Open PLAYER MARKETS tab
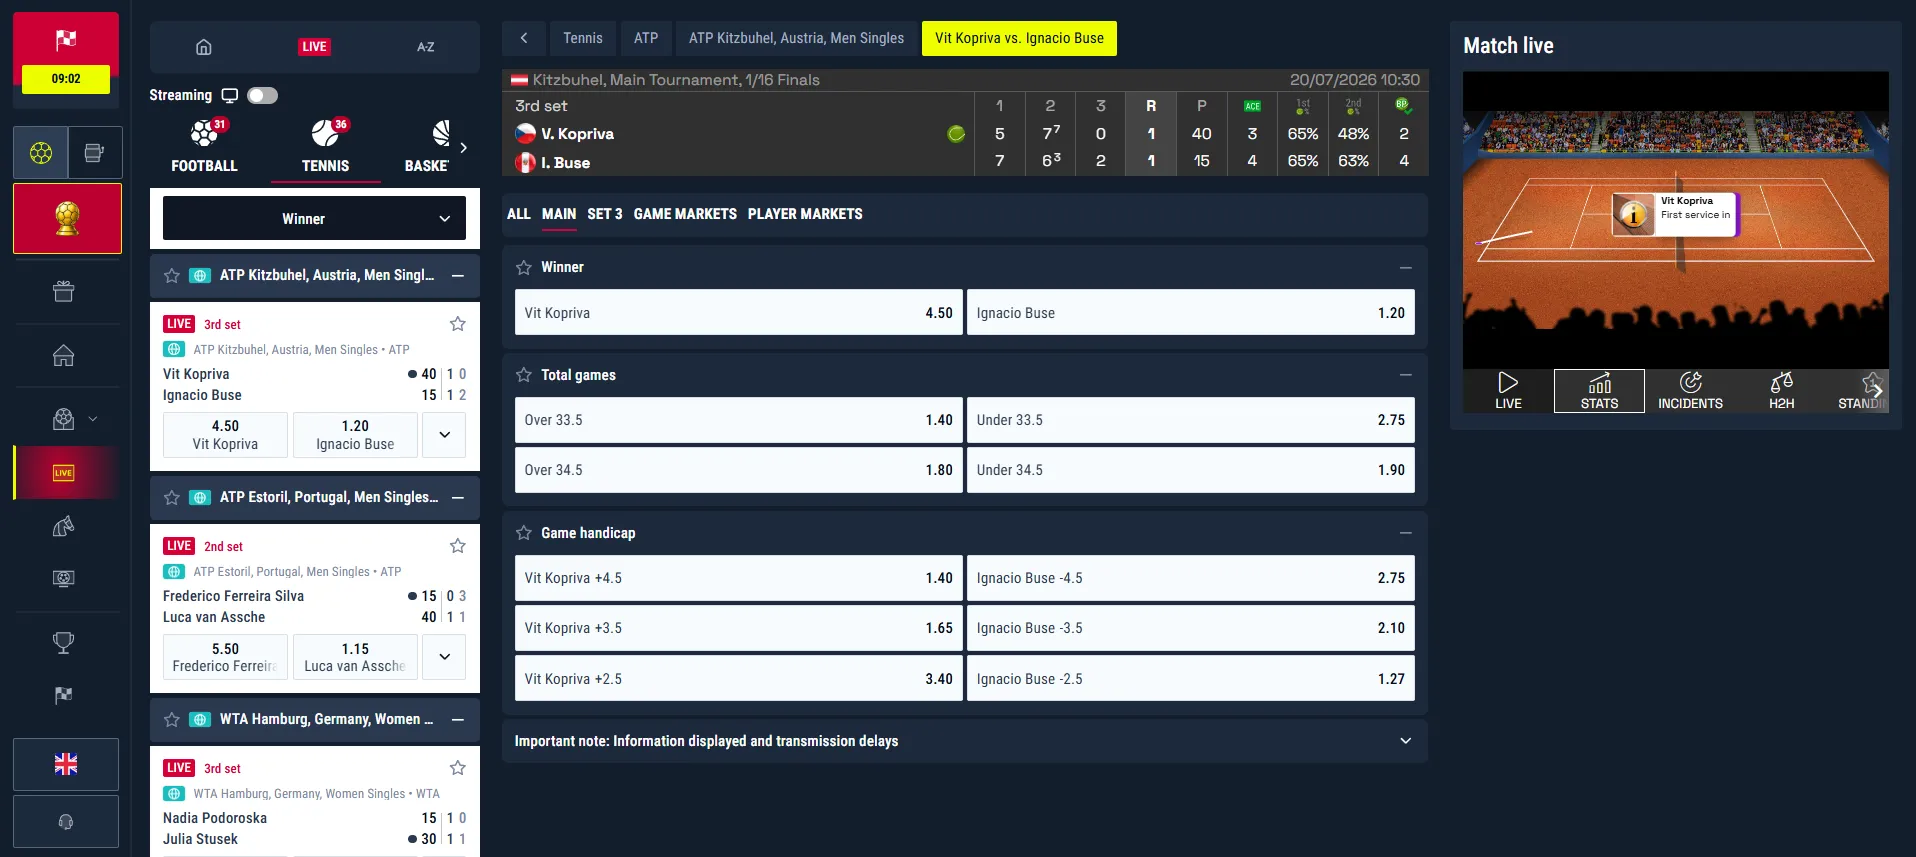The image size is (1916, 857). click(805, 214)
